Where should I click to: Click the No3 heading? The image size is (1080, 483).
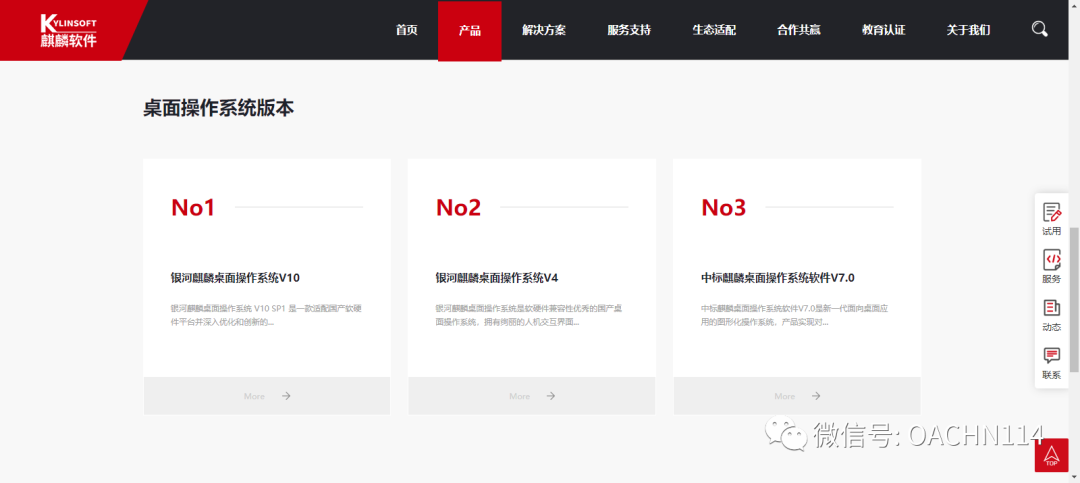(x=723, y=207)
